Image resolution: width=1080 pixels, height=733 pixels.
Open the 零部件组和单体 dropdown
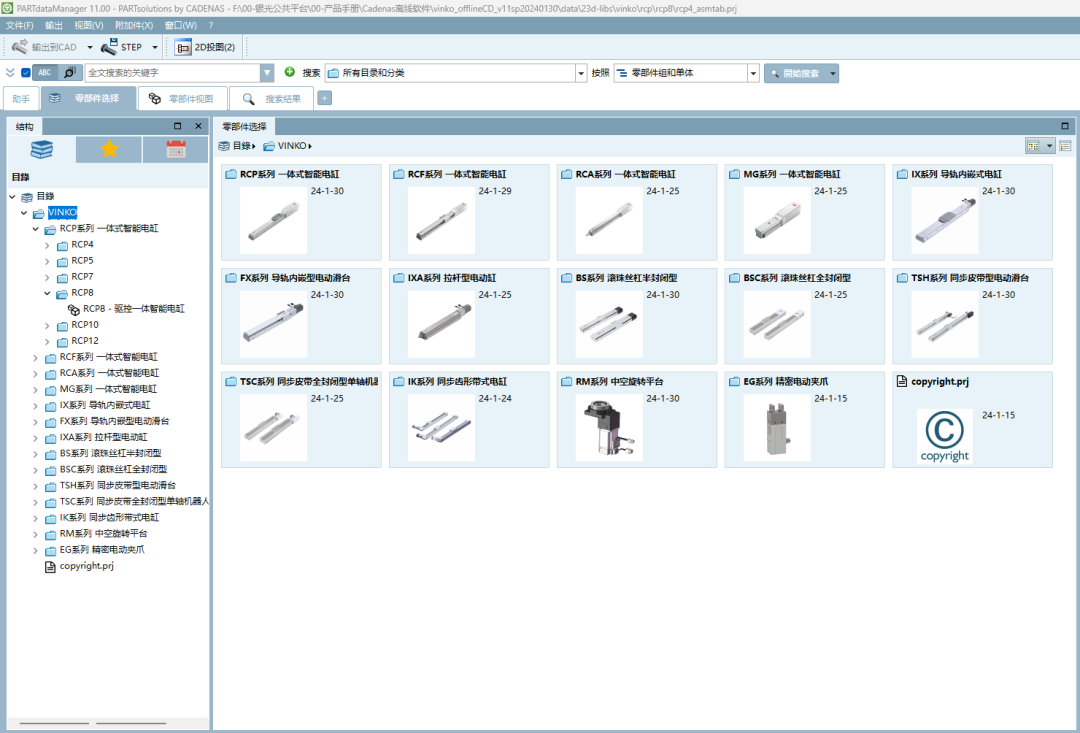(x=753, y=73)
